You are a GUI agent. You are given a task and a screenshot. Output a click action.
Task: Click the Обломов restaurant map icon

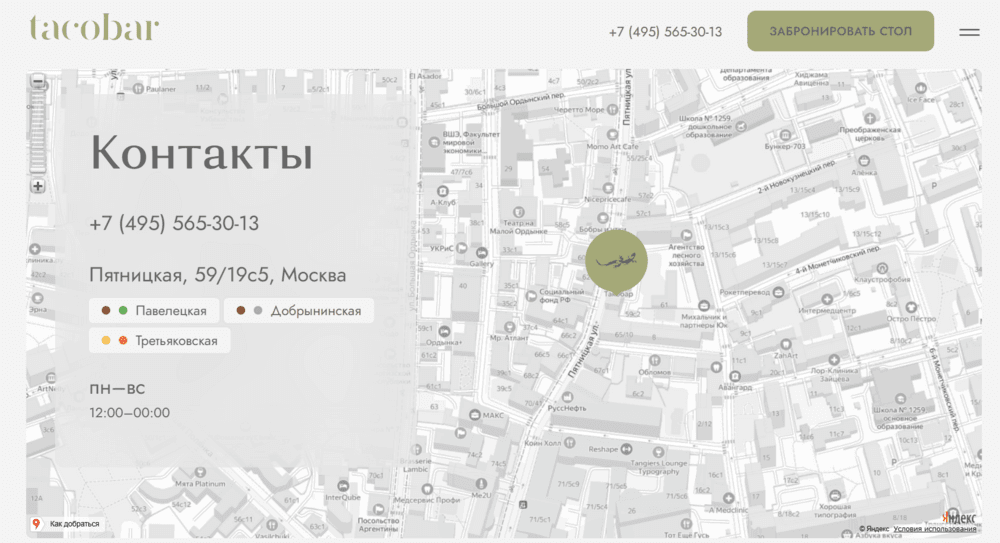pos(654,361)
